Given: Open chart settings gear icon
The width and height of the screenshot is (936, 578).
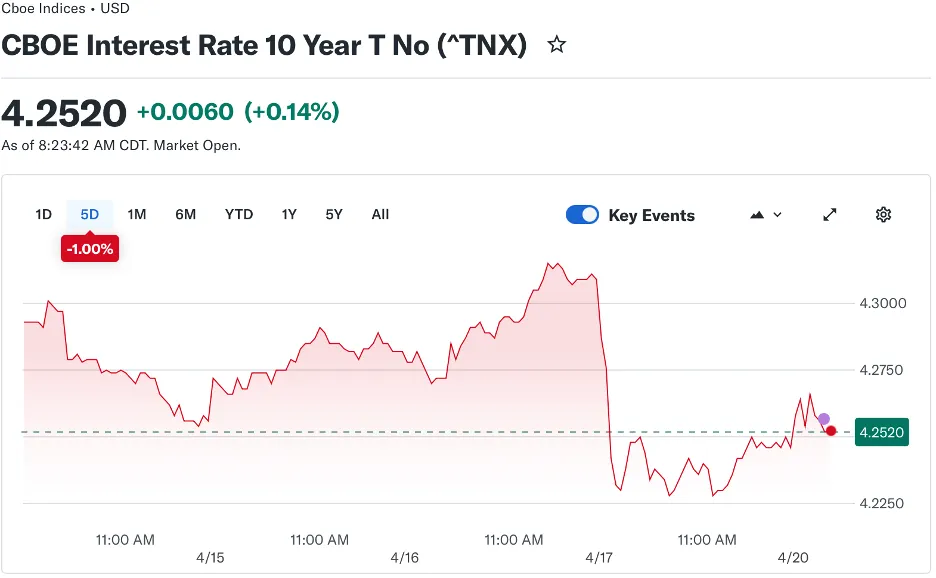Looking at the screenshot, I should click(883, 215).
